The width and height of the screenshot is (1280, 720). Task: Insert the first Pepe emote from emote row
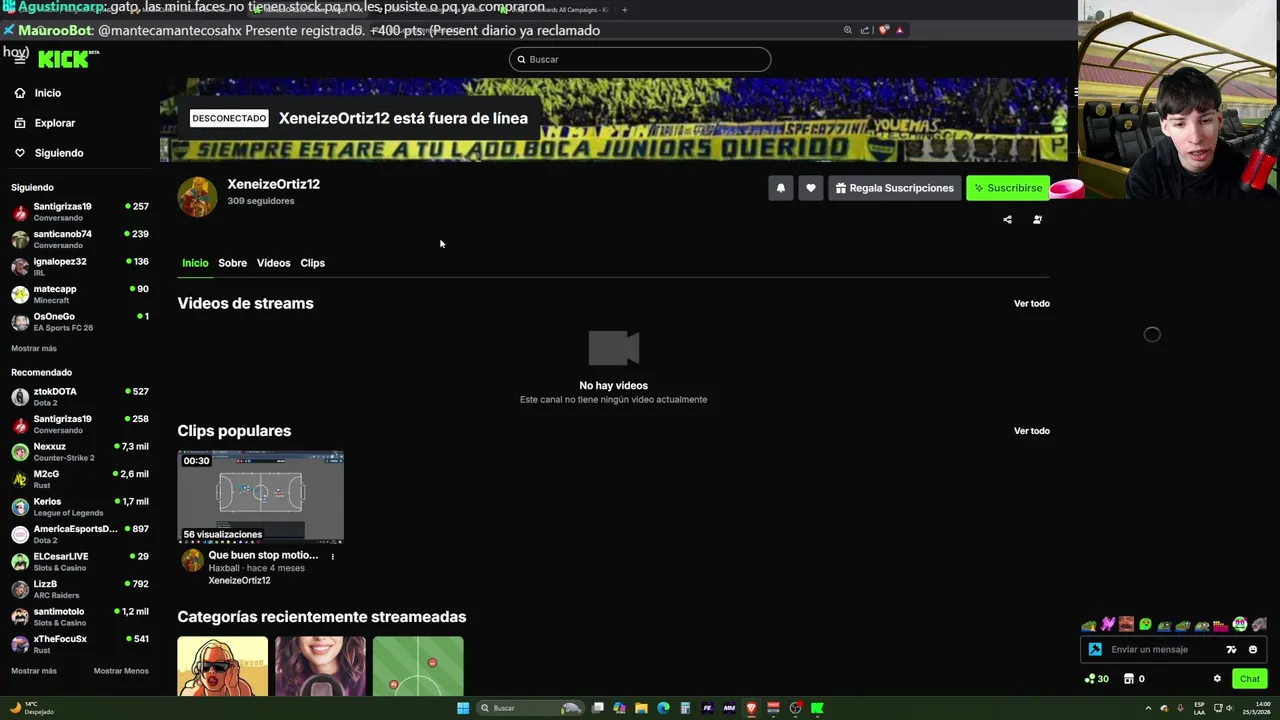point(1089,625)
